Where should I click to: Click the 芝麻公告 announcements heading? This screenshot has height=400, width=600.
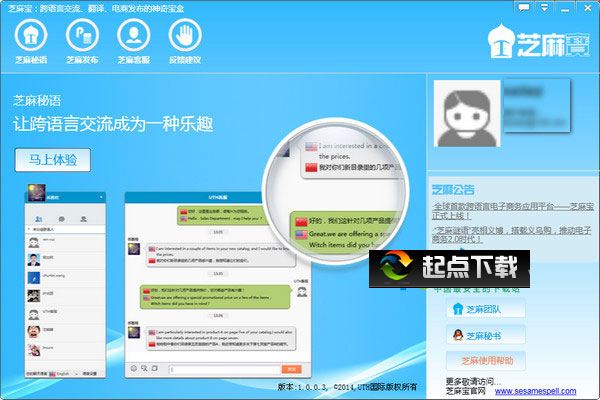pyautogui.click(x=453, y=189)
